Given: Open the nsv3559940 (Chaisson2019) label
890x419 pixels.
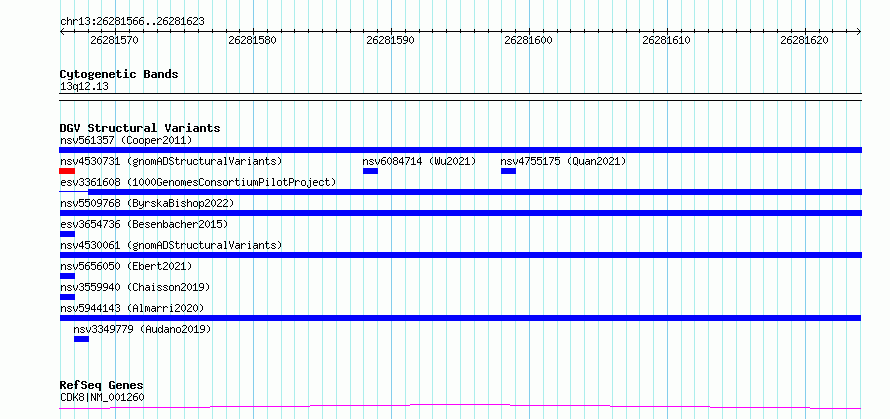Looking at the screenshot, I should 135,287.
